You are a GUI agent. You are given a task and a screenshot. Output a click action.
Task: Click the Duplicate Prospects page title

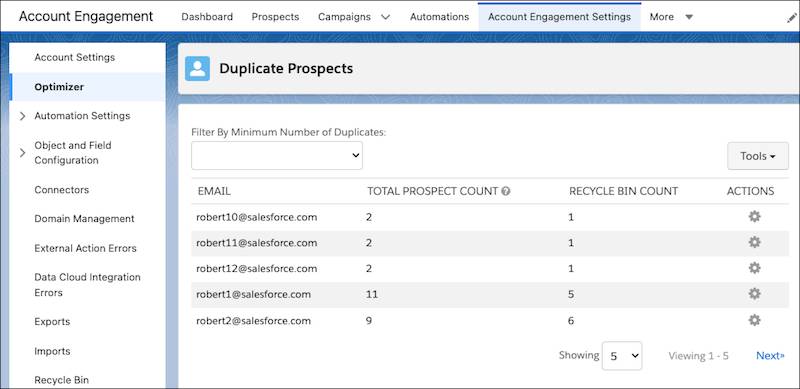point(286,68)
